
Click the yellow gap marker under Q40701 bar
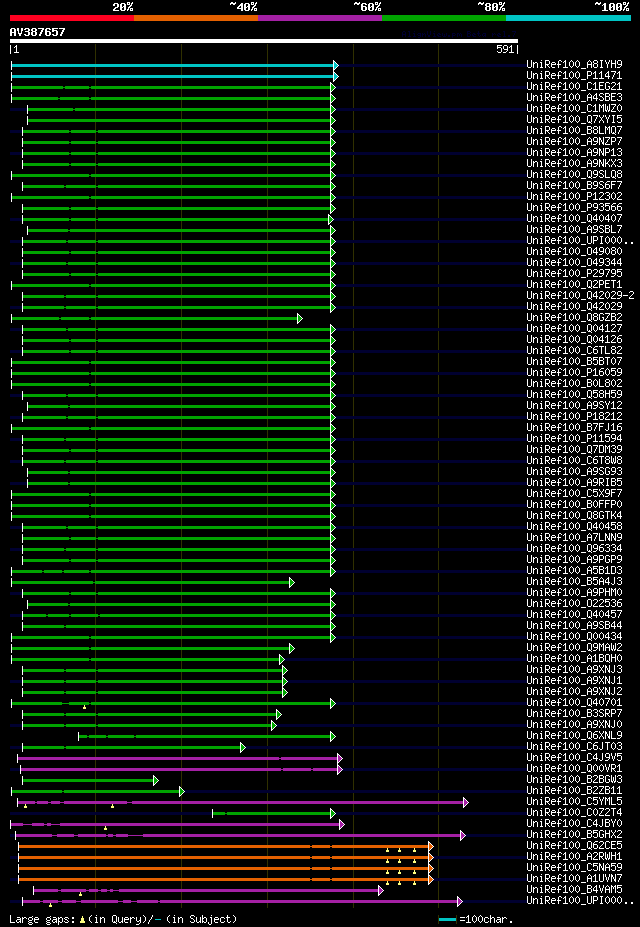click(x=85, y=707)
